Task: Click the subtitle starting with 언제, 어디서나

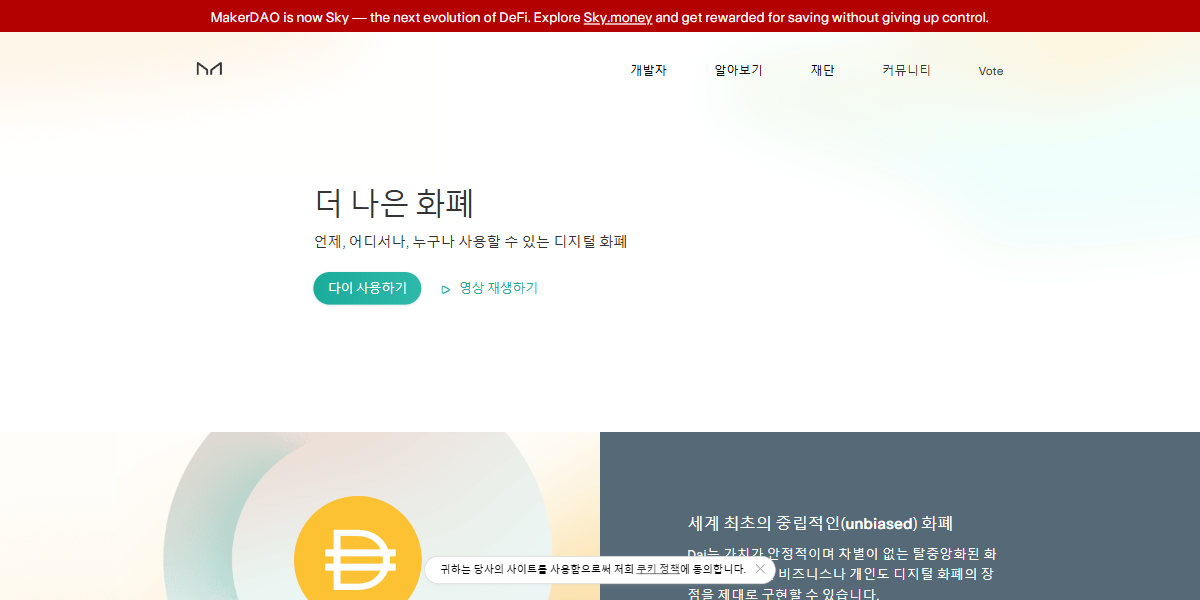Action: tap(470, 242)
